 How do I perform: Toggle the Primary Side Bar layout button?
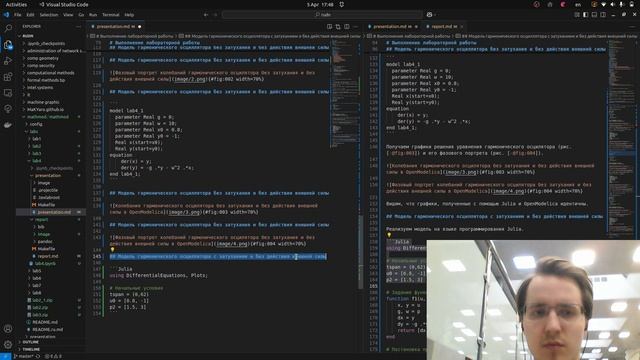tap(585, 15)
